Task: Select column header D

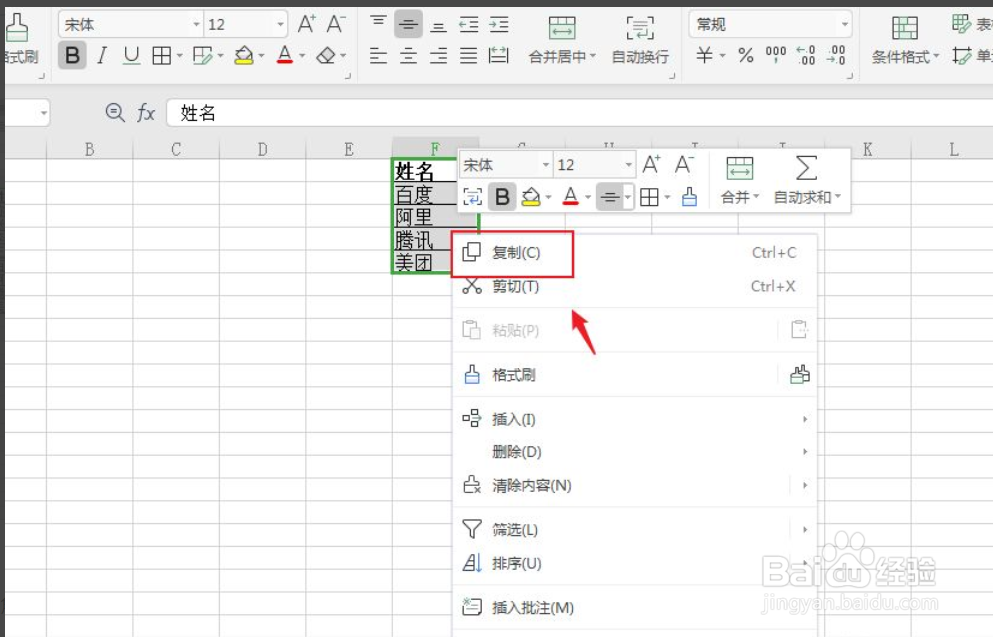Action: click(x=263, y=149)
